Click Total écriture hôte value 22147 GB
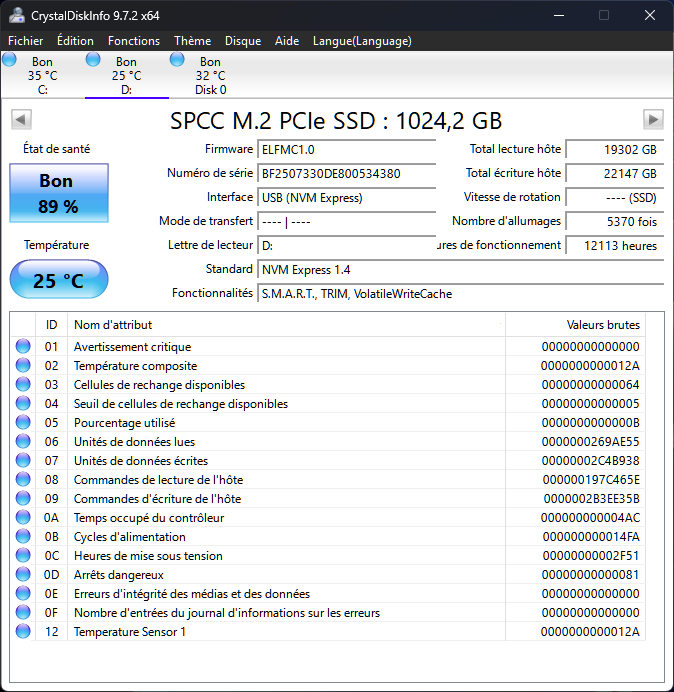Image resolution: width=674 pixels, height=692 pixels. [x=614, y=173]
